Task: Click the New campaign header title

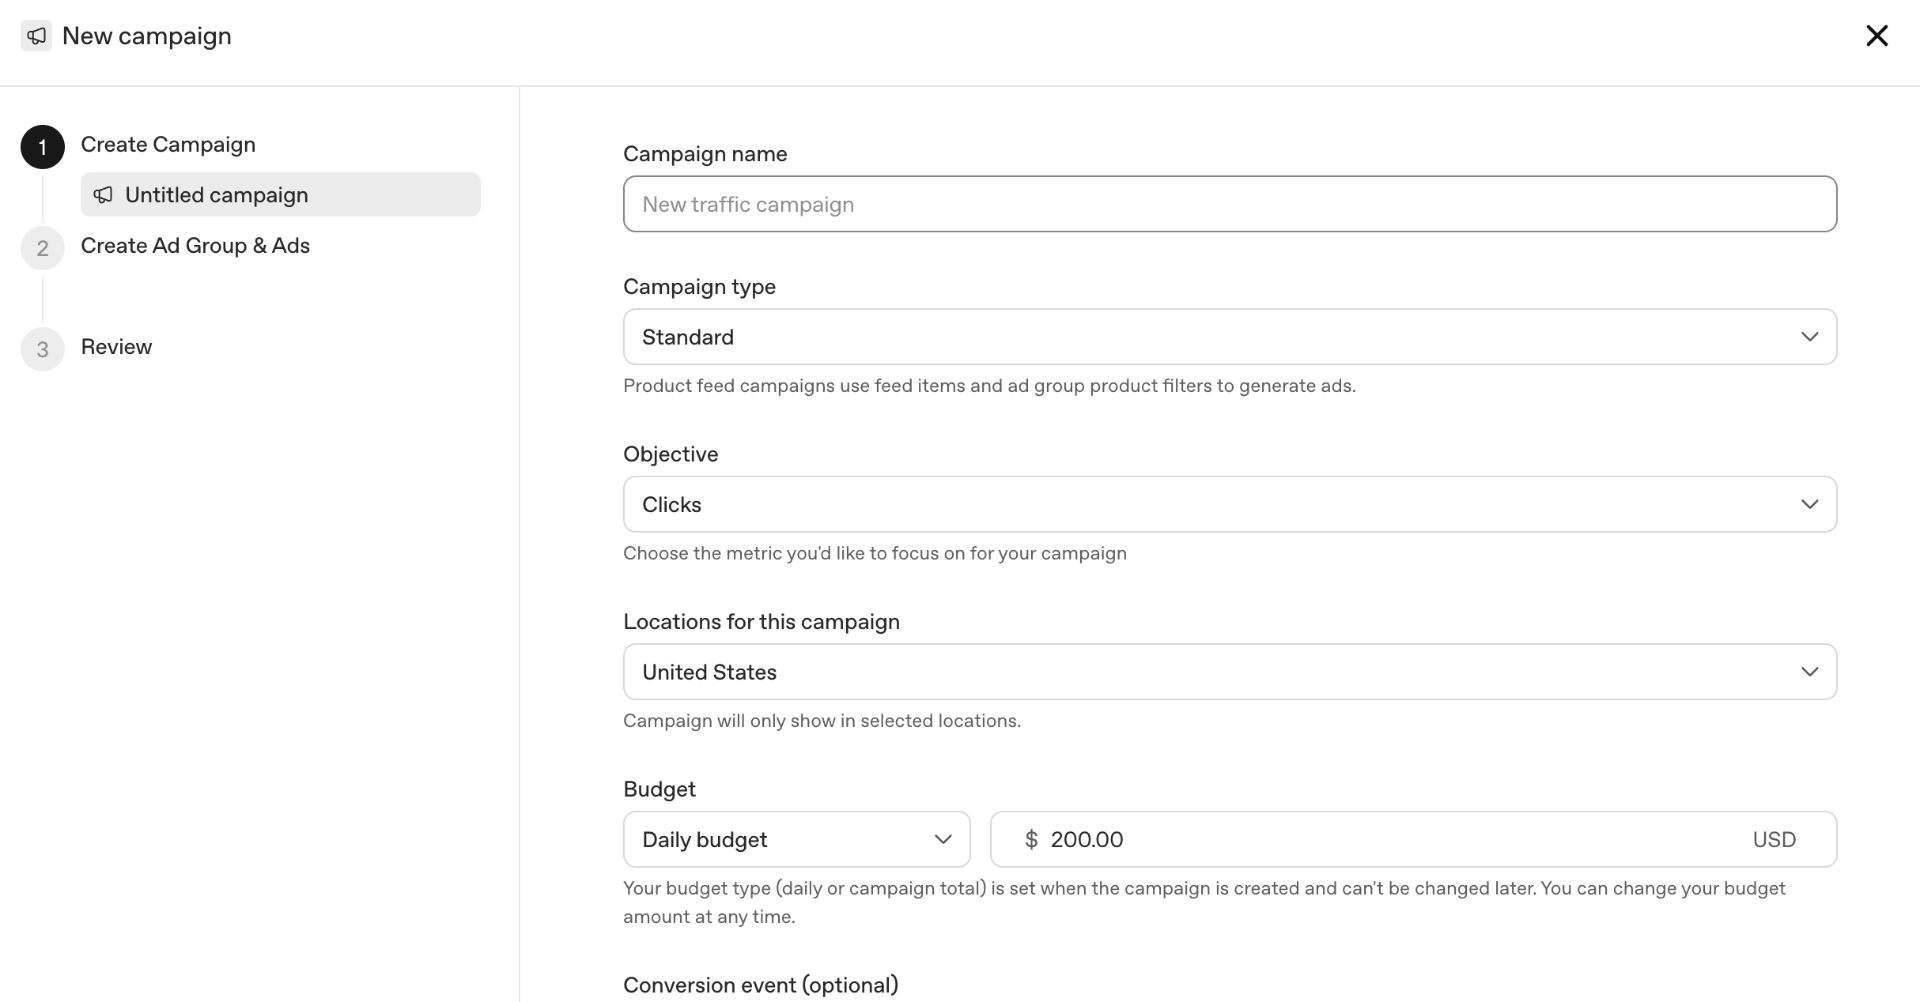Action: coord(147,36)
